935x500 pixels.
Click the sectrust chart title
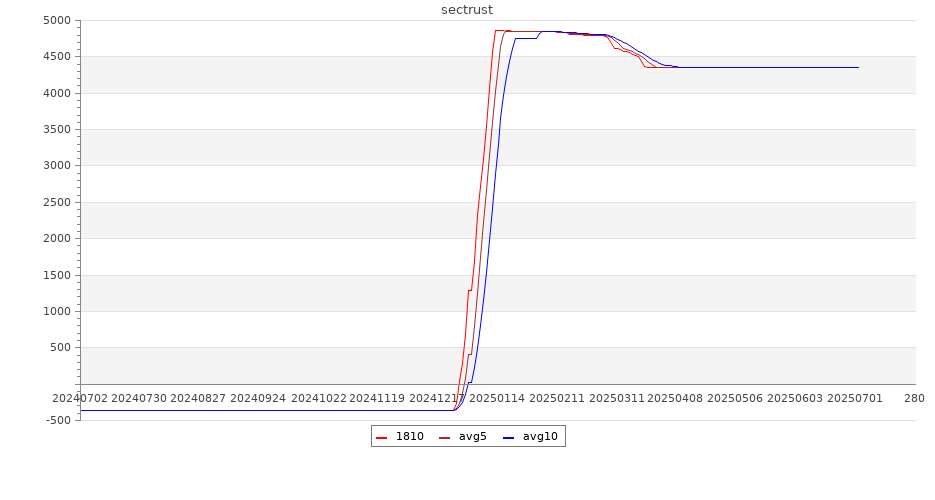(467, 10)
